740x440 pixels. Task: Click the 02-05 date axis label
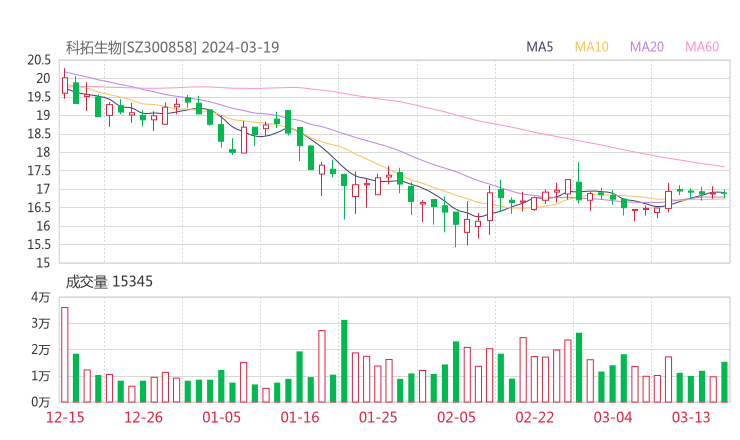(x=456, y=417)
